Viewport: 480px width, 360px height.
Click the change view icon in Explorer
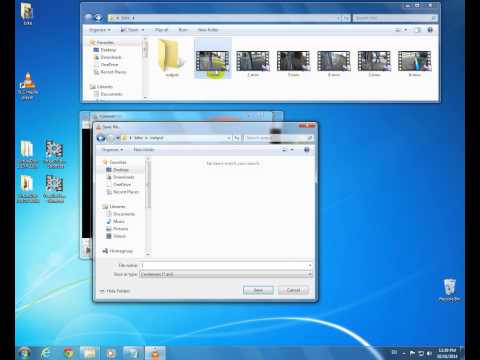coord(398,30)
